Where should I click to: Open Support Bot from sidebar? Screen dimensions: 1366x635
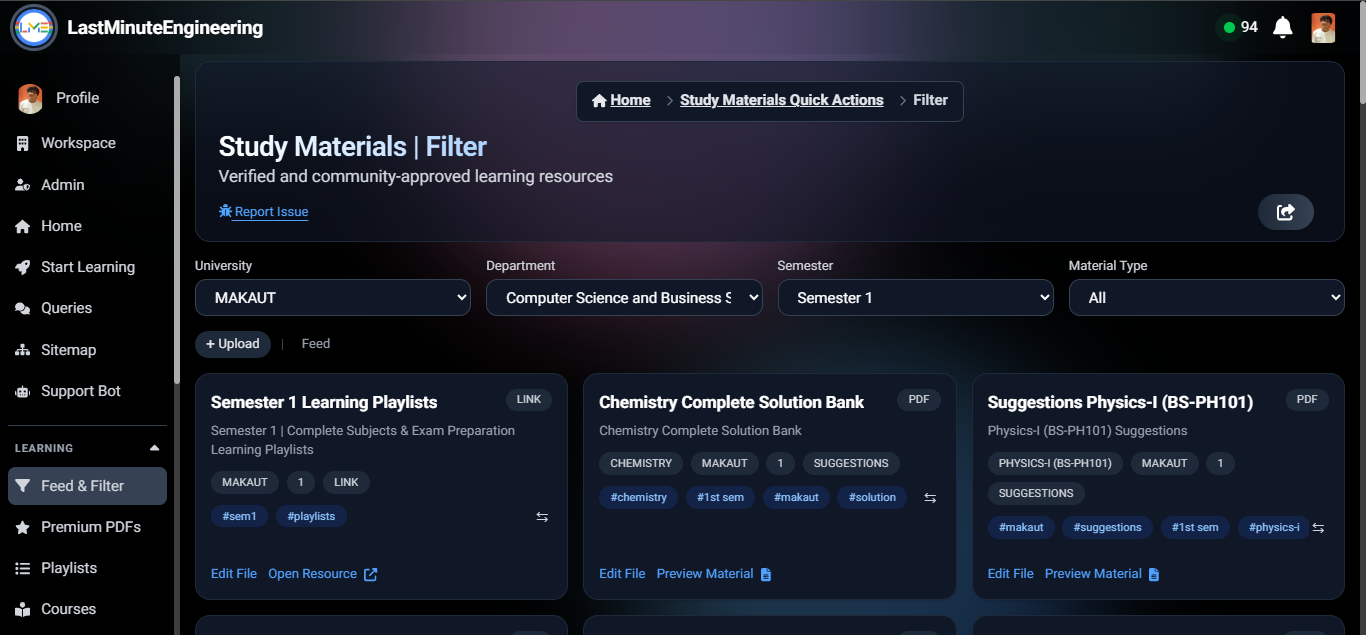80,391
